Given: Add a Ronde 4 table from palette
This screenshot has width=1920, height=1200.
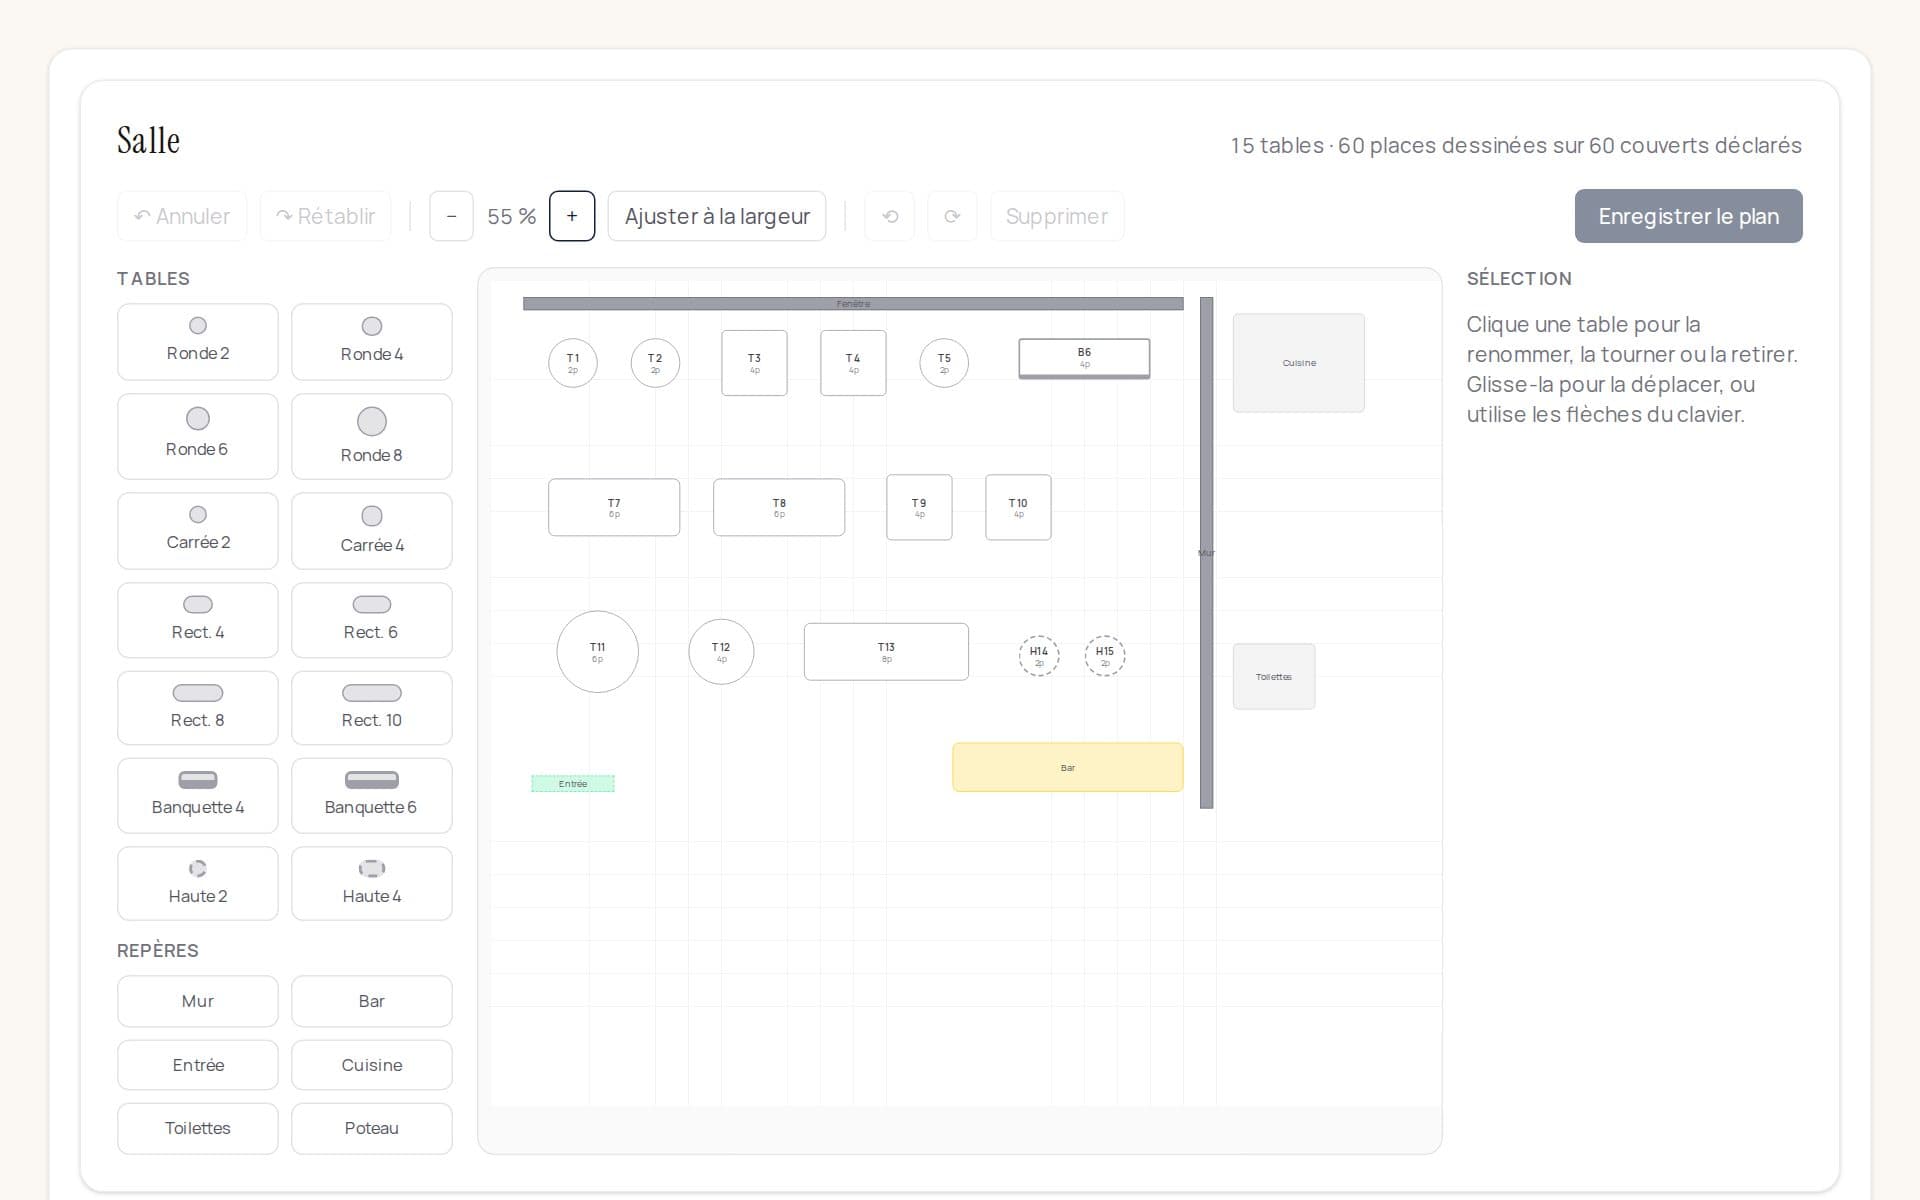Looking at the screenshot, I should pyautogui.click(x=372, y=342).
